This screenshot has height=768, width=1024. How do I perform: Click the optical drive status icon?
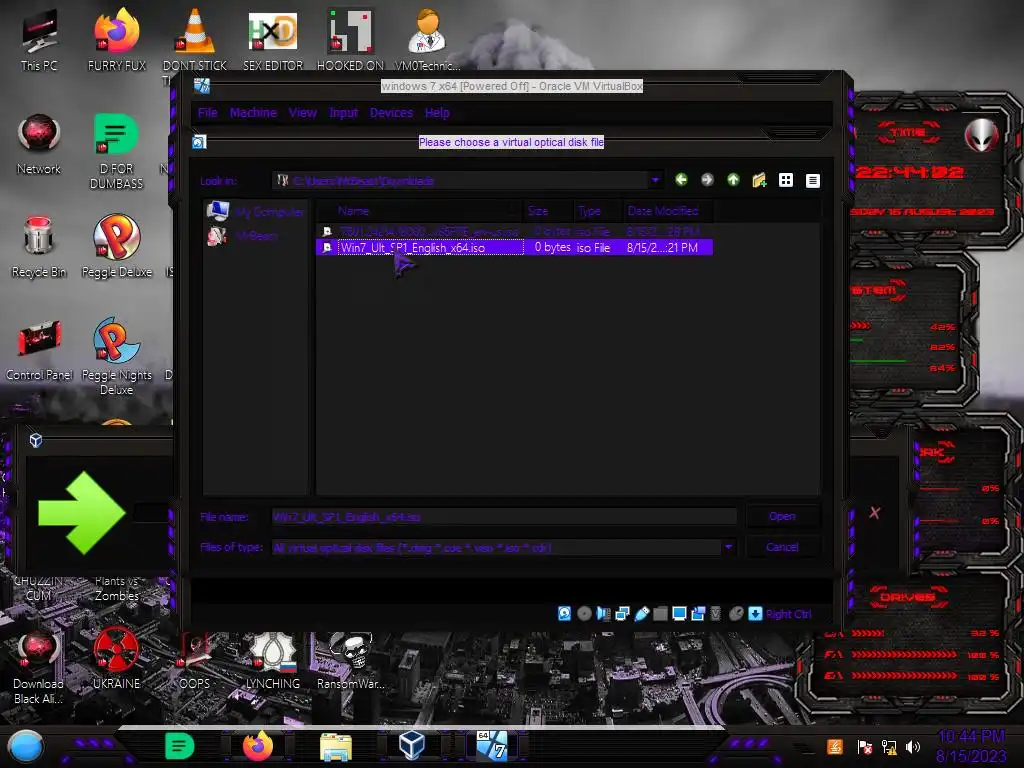(584, 613)
